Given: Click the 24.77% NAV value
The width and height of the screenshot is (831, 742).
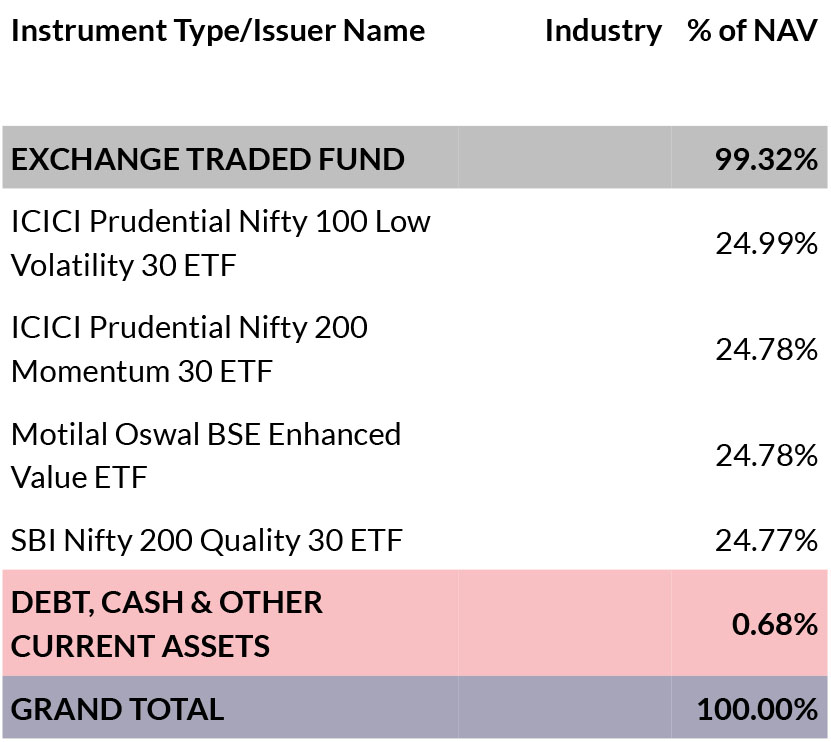Looking at the screenshot, I should tap(766, 541).
